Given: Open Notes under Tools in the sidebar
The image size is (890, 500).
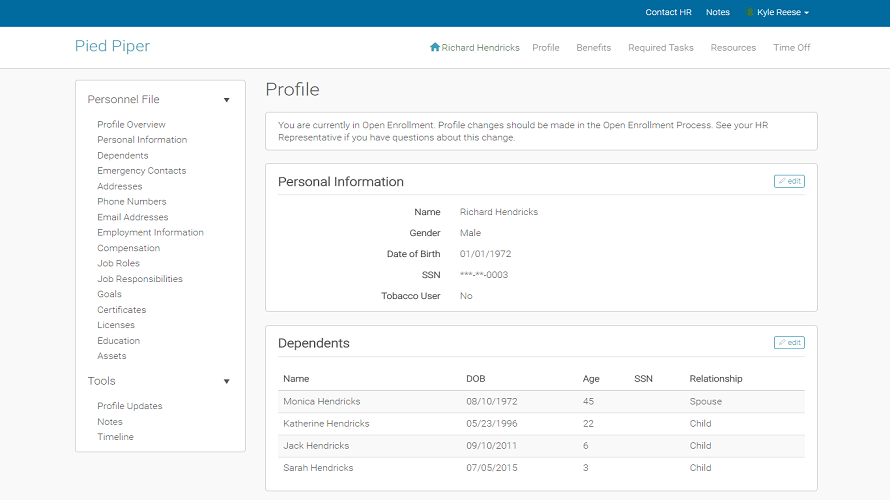Looking at the screenshot, I should [x=110, y=422].
